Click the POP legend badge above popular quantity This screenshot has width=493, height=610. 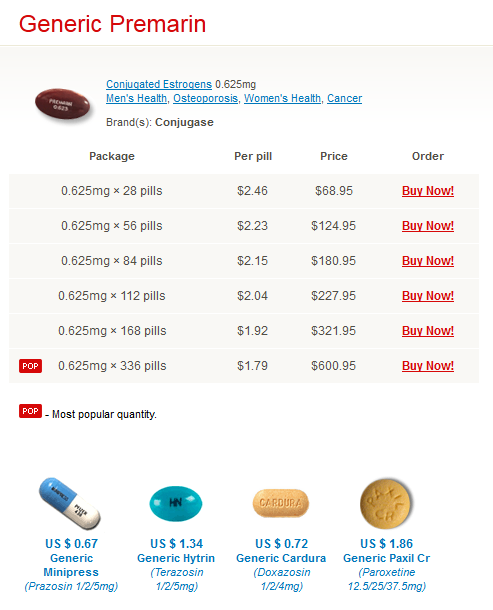[x=30, y=411]
